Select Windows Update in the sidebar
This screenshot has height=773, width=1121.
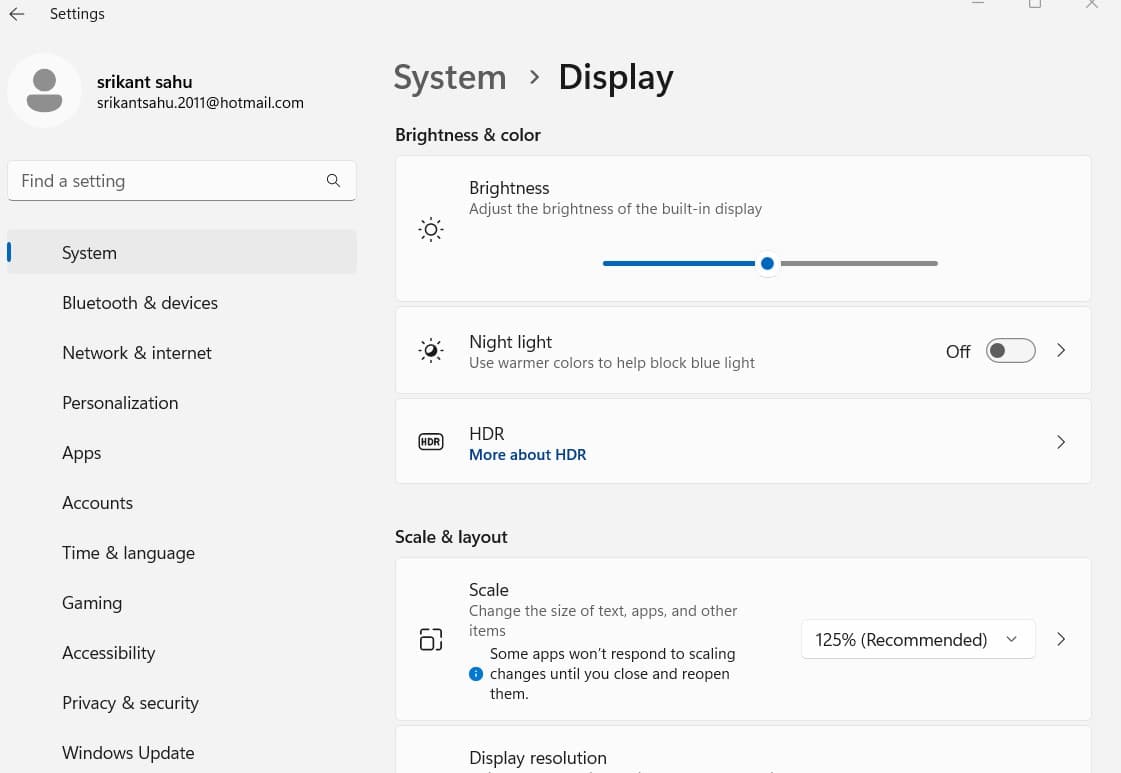pos(128,753)
